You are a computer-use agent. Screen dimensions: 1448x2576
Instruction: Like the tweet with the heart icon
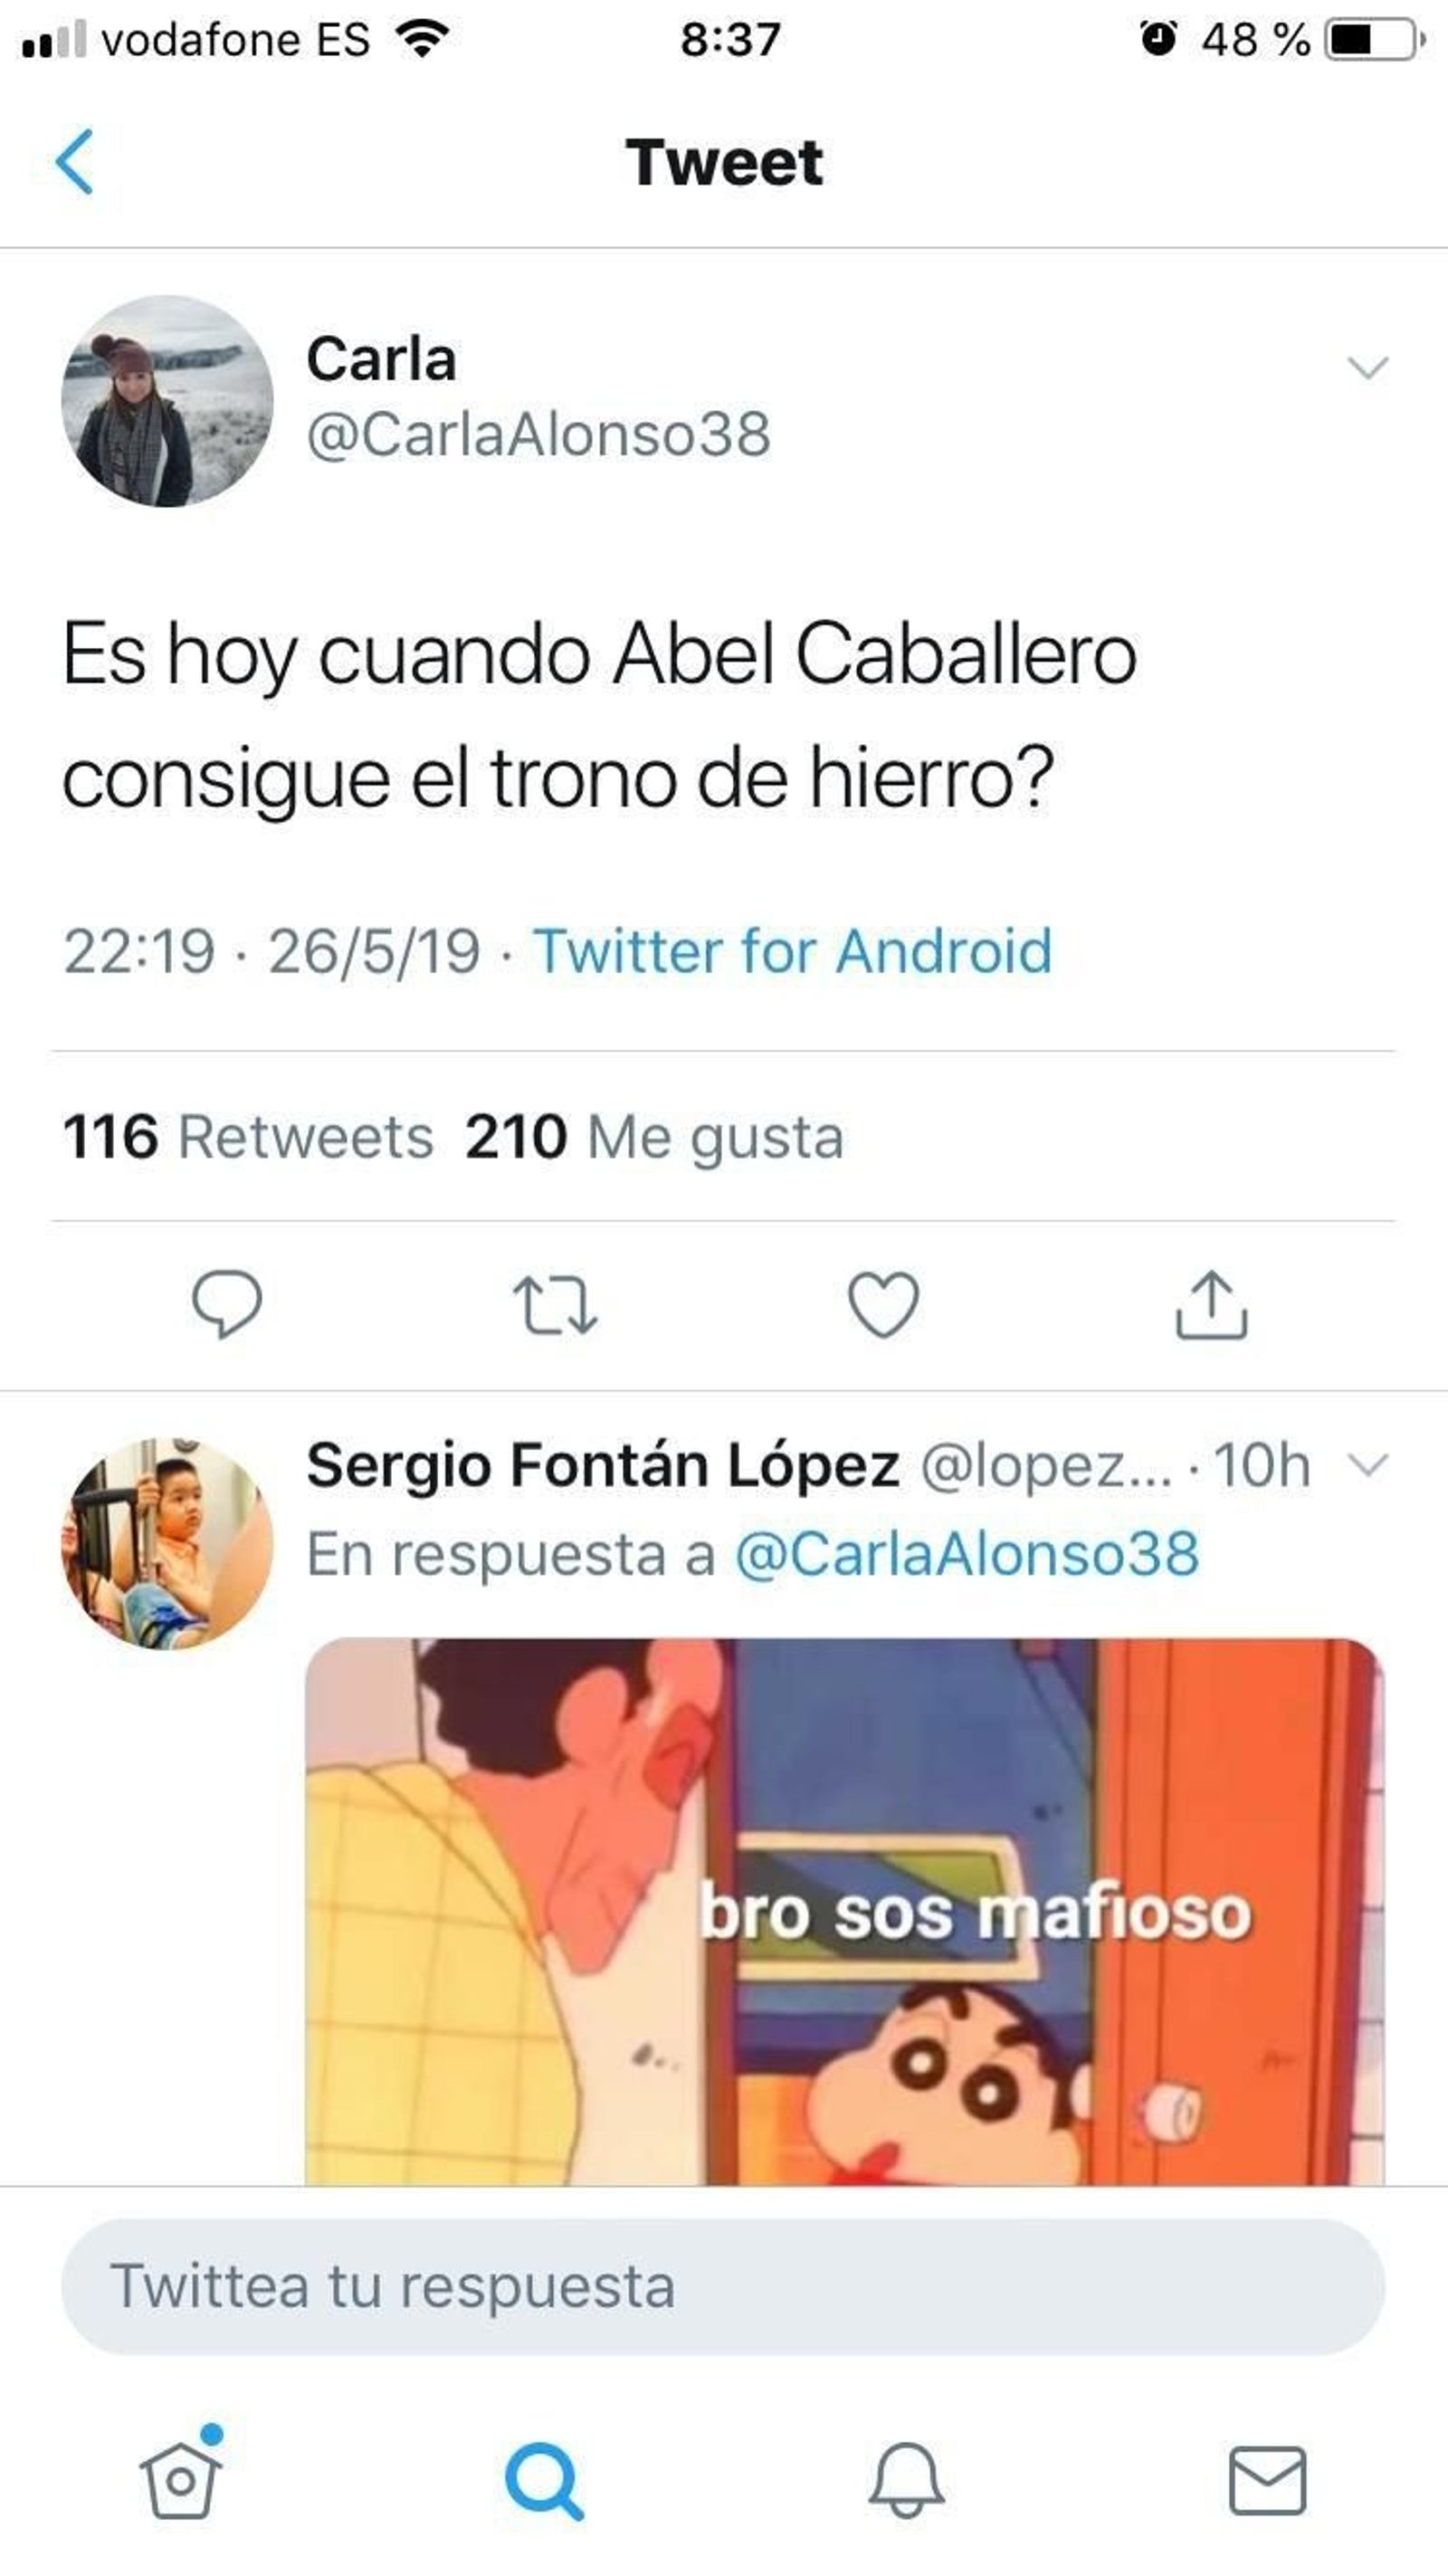click(x=883, y=1304)
